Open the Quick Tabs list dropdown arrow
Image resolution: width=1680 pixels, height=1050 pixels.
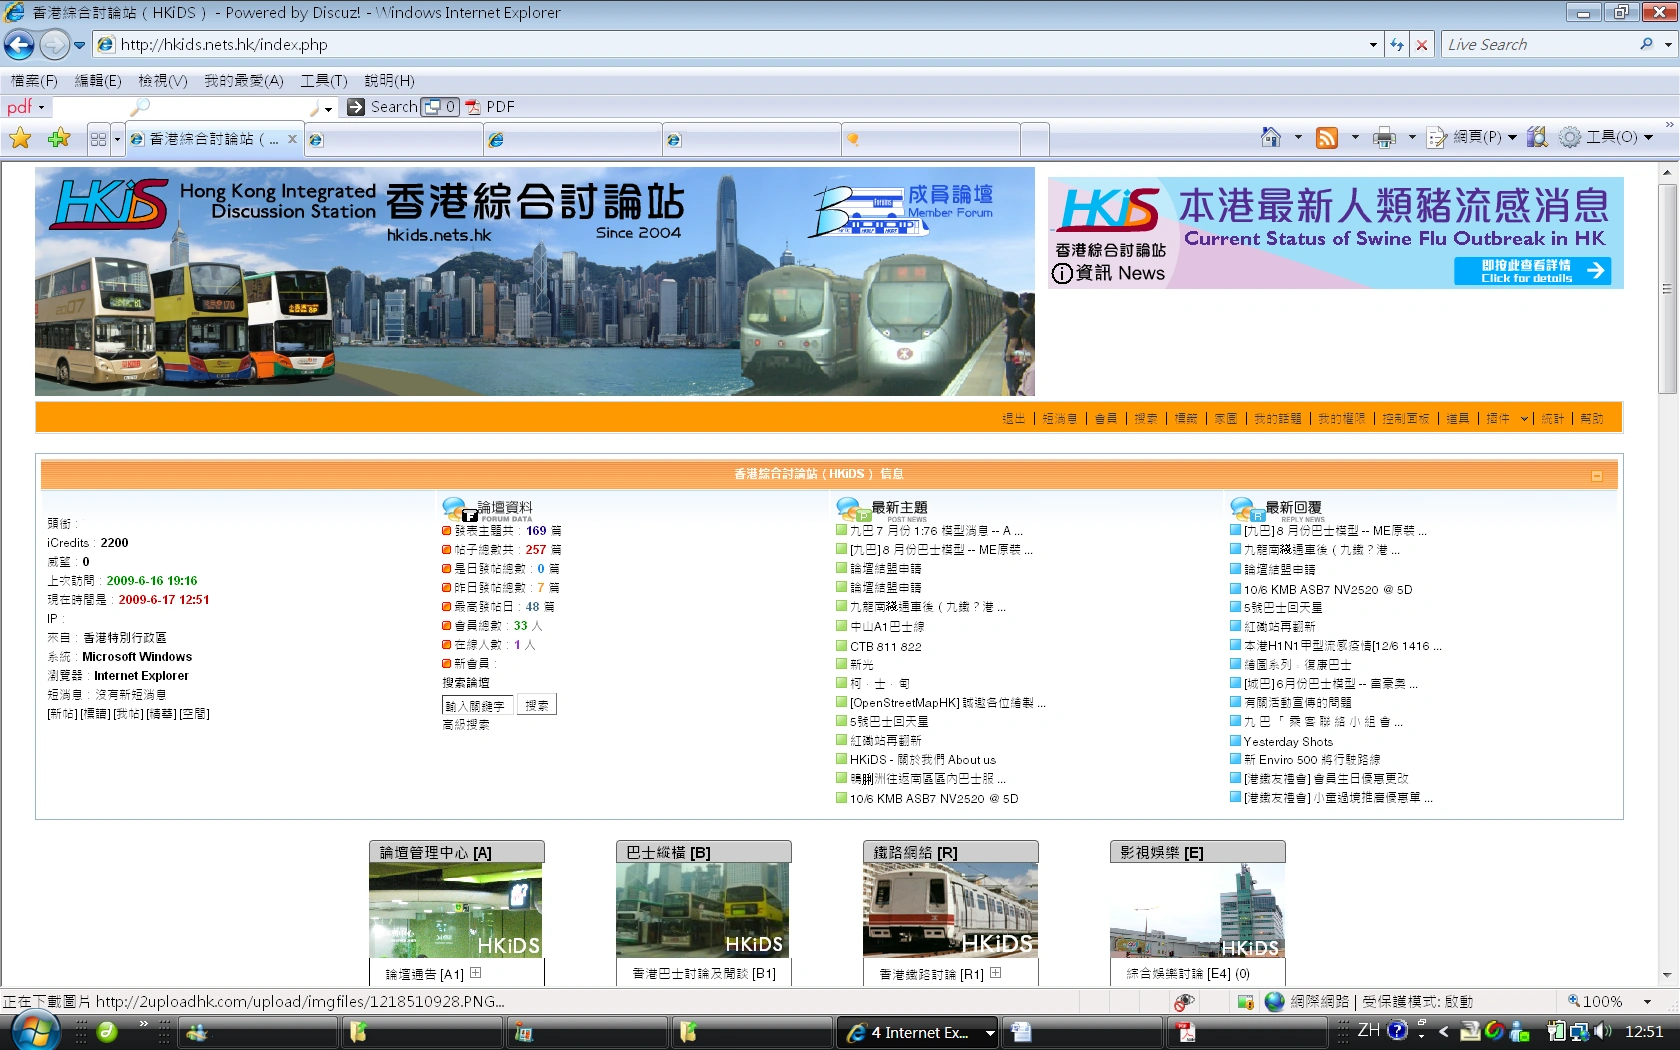tap(117, 139)
